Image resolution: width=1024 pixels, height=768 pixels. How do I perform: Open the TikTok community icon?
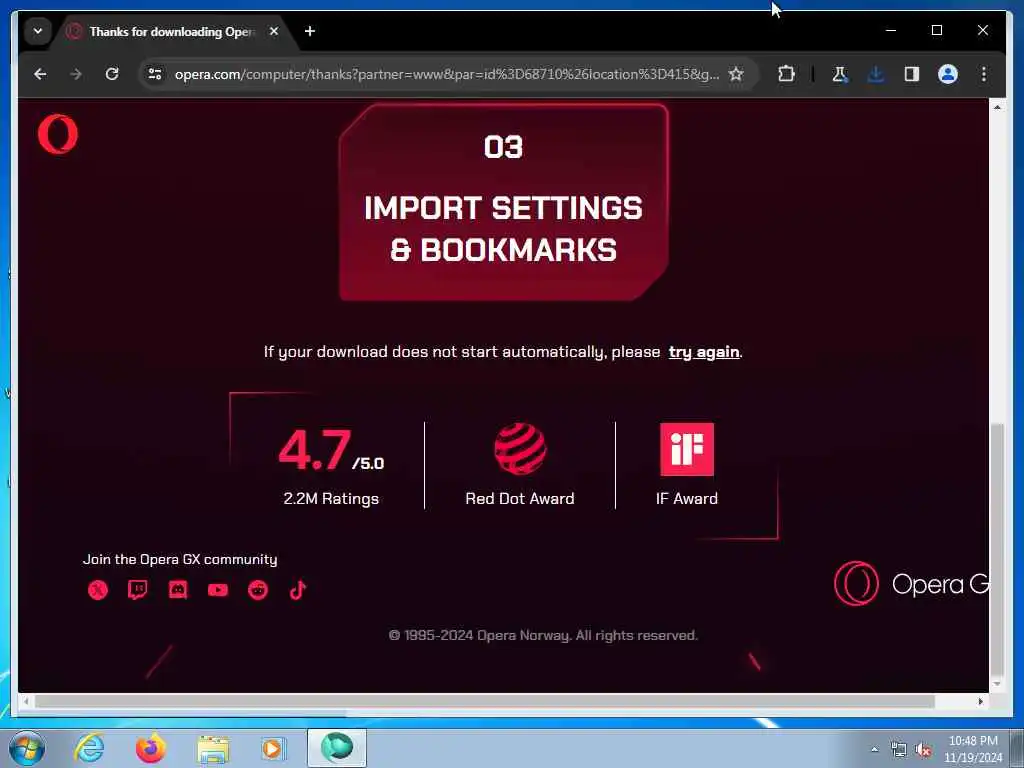pyautogui.click(x=298, y=590)
